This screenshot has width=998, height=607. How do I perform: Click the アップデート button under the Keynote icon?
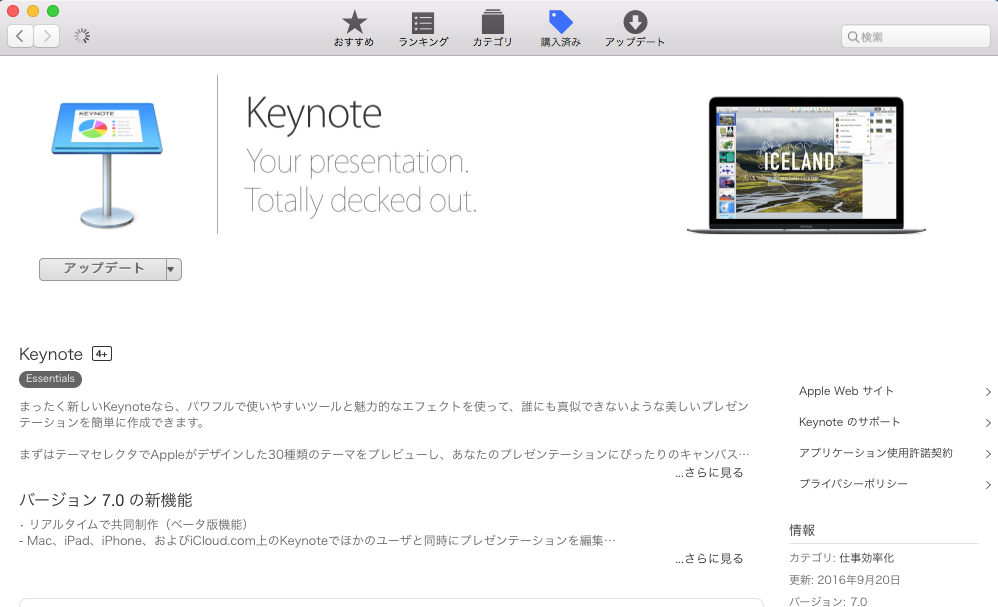(x=102, y=269)
